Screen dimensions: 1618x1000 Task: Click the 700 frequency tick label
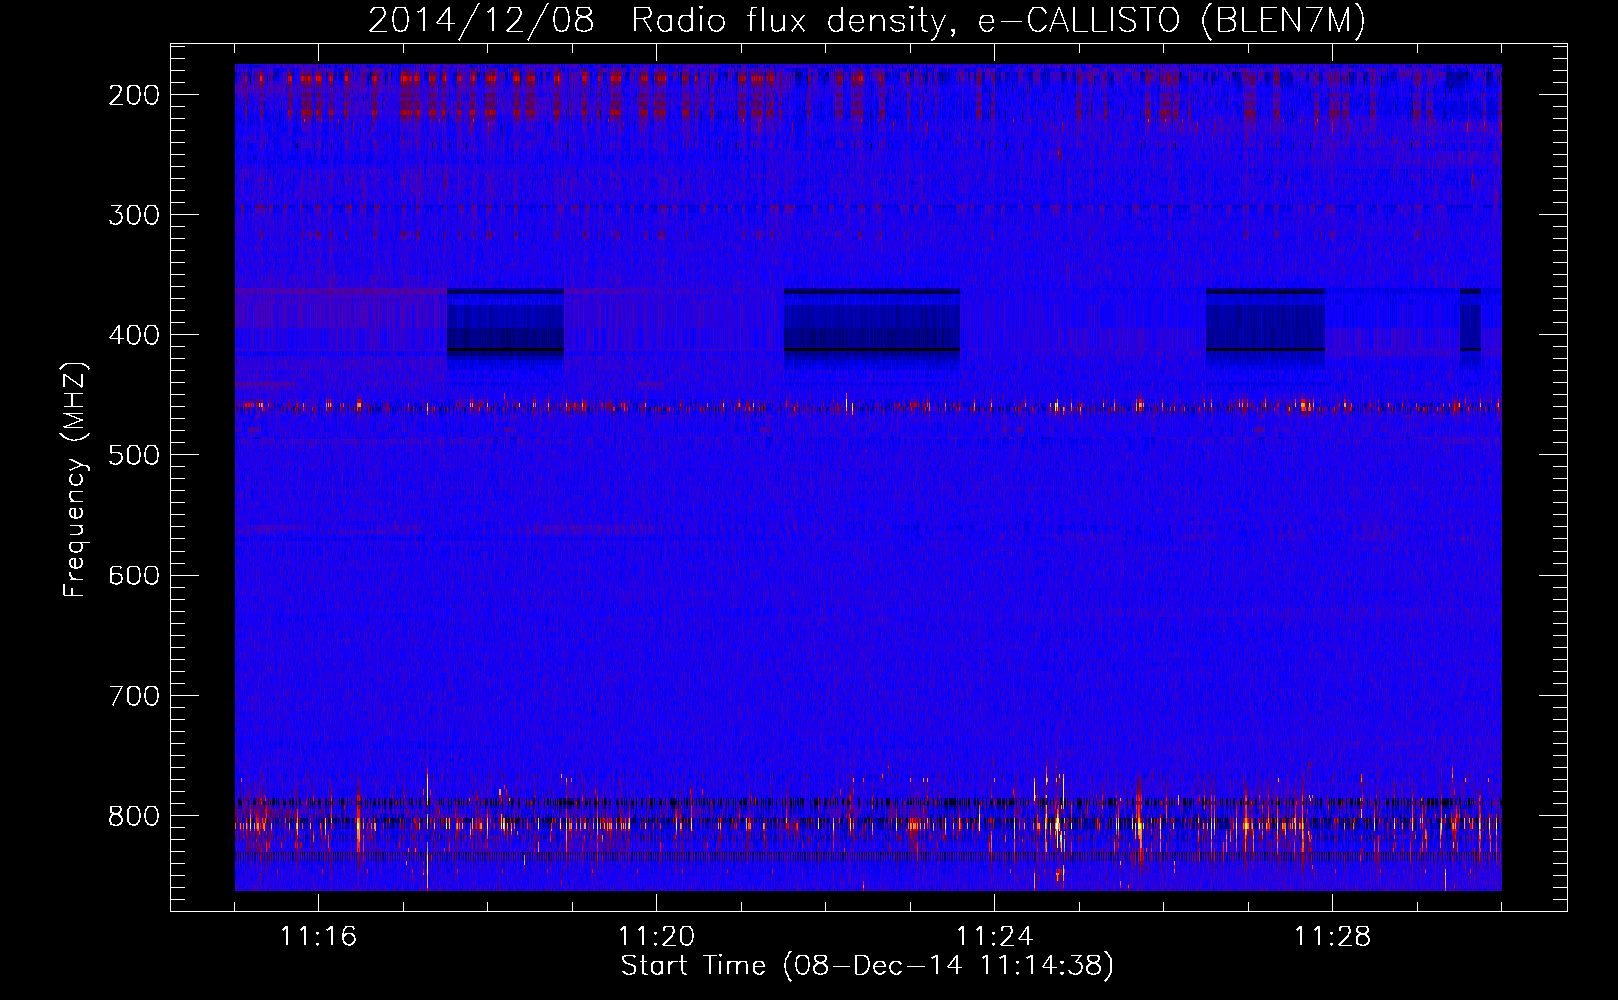pyautogui.click(x=133, y=695)
